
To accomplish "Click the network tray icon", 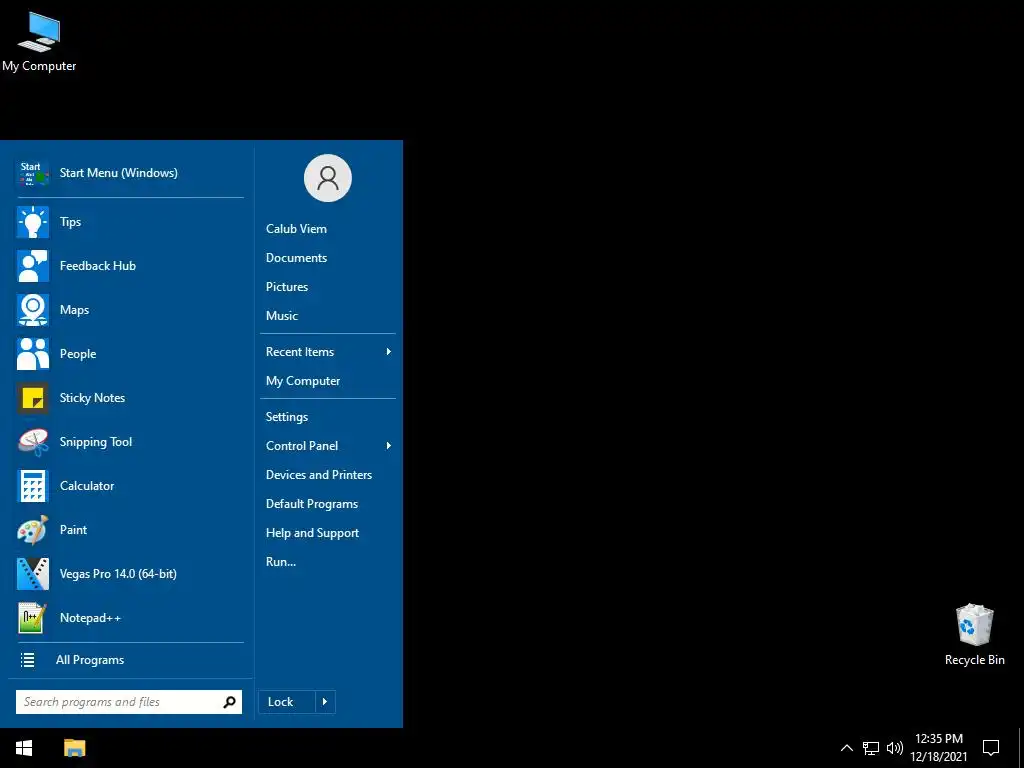I will [x=871, y=748].
